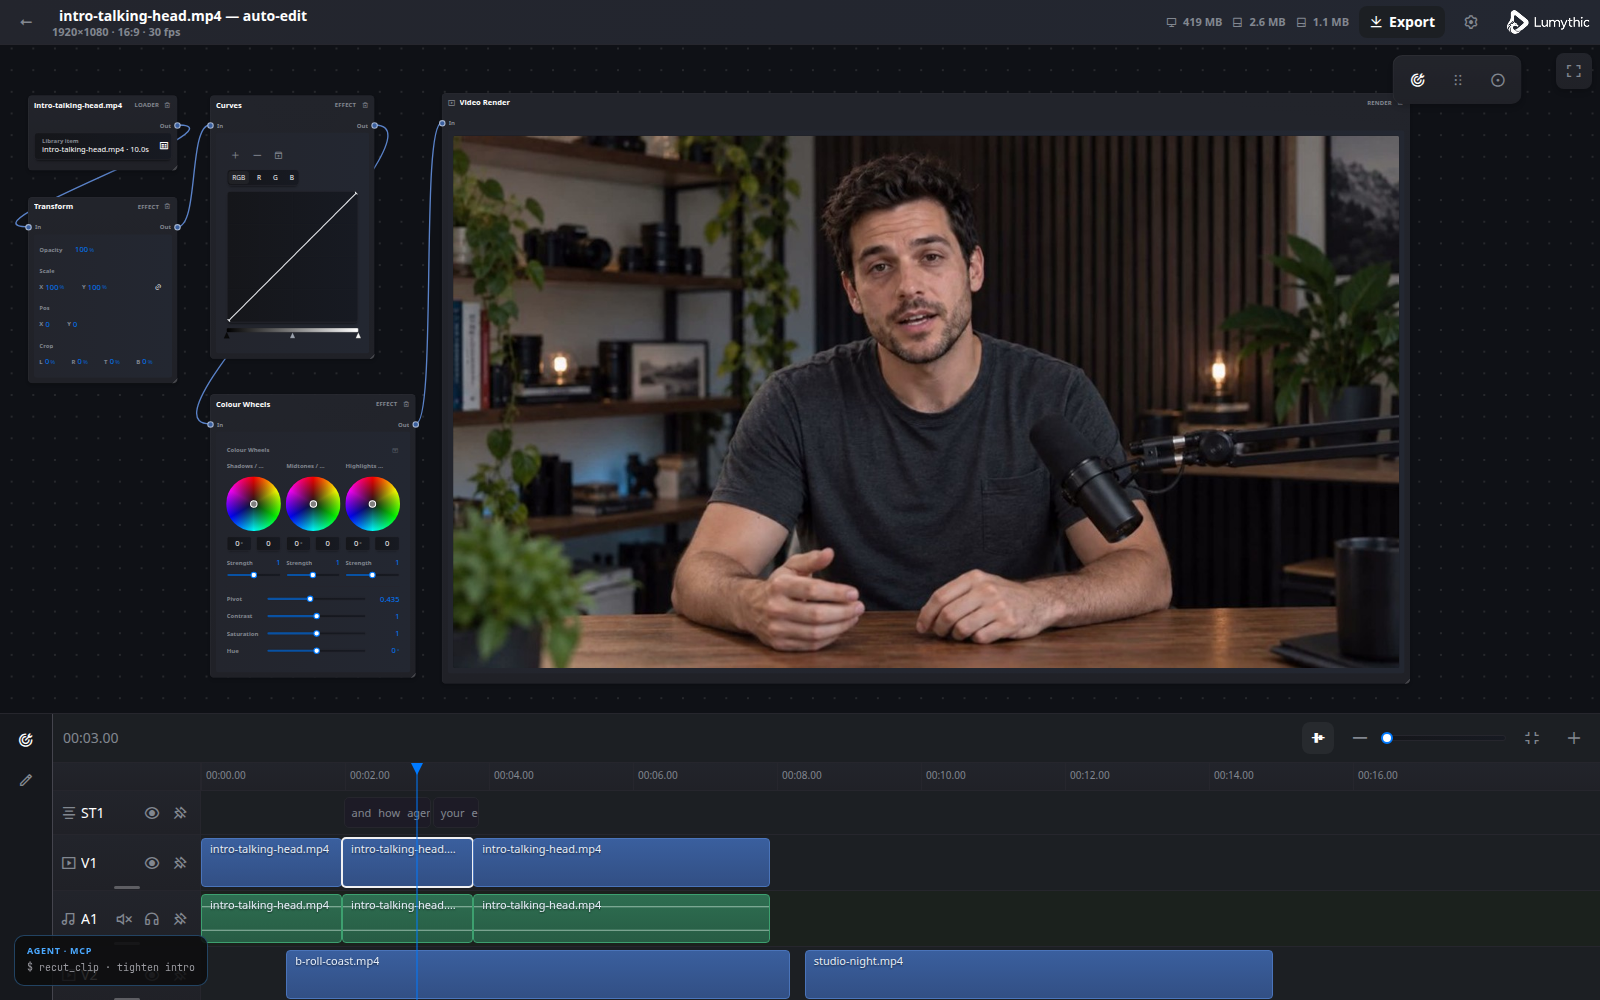Hide the ST1 subtitle track
This screenshot has width=1600, height=1000.
coord(152,813)
